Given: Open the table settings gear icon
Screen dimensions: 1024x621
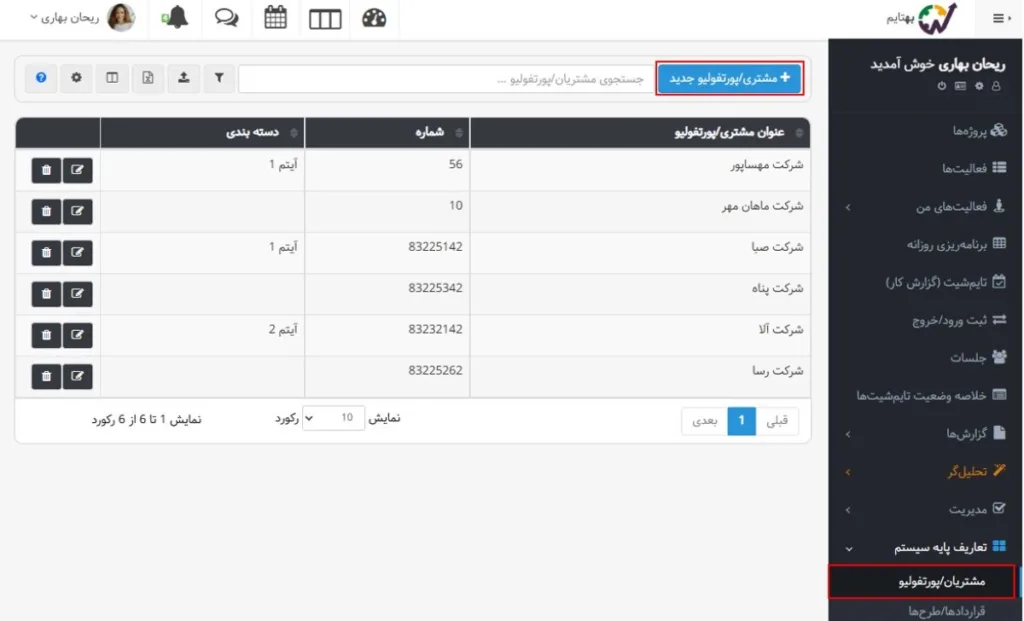Looking at the screenshot, I should coord(76,78).
